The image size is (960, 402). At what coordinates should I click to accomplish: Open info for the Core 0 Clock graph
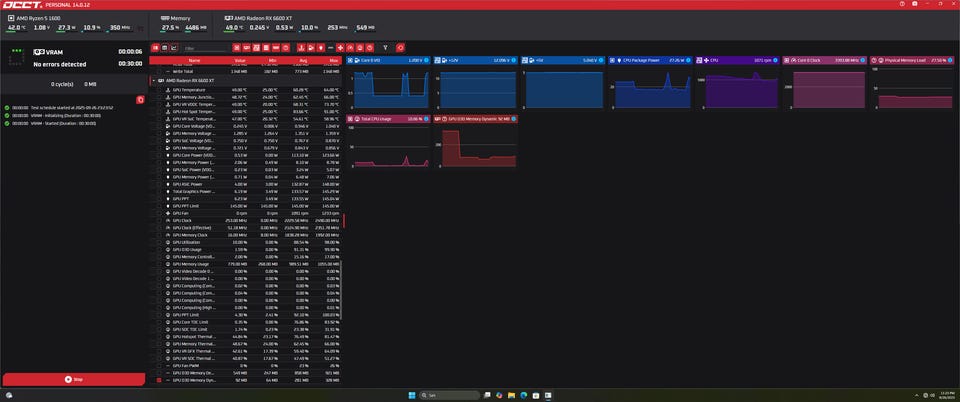[864, 61]
